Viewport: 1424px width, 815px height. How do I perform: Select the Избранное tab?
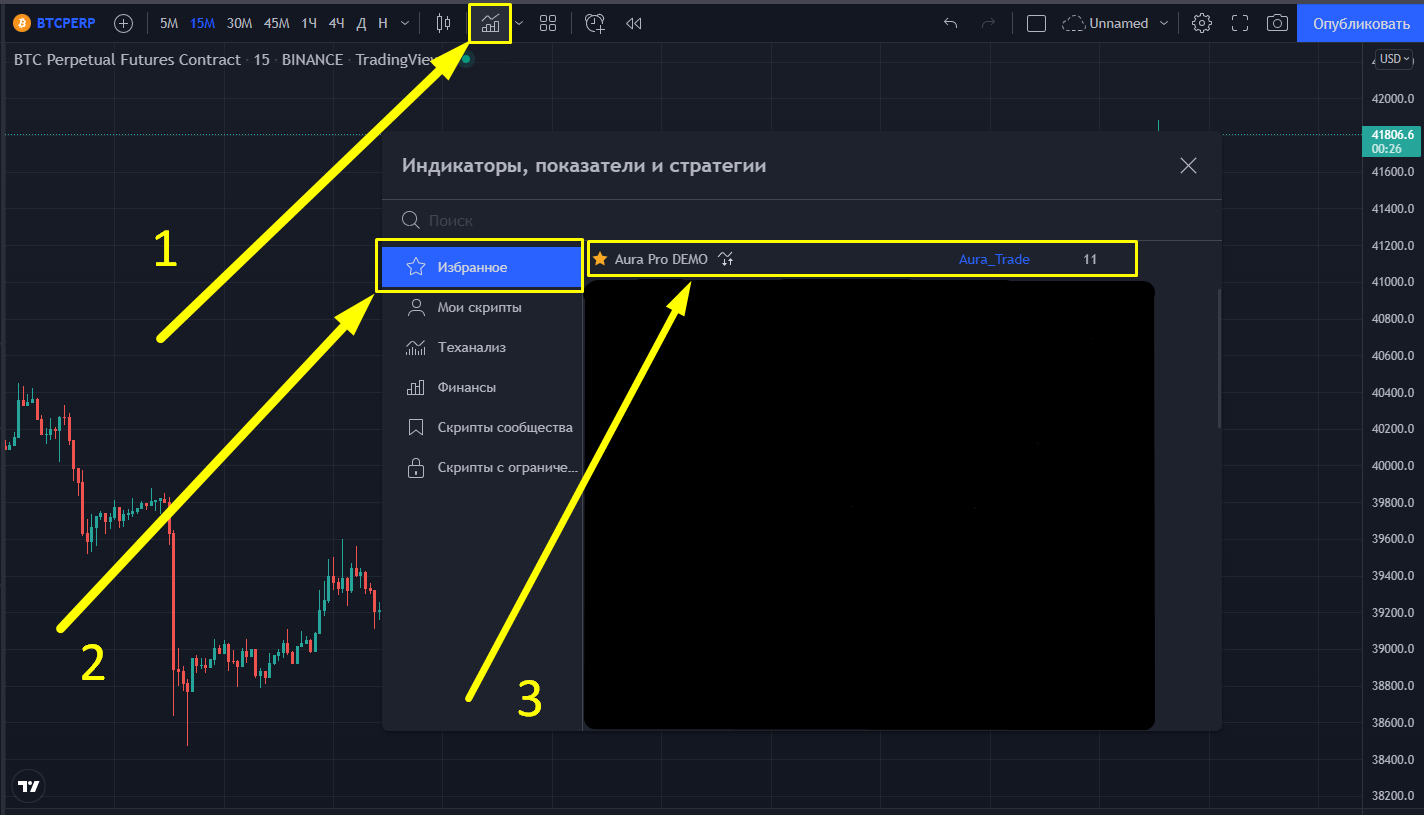pos(481,268)
